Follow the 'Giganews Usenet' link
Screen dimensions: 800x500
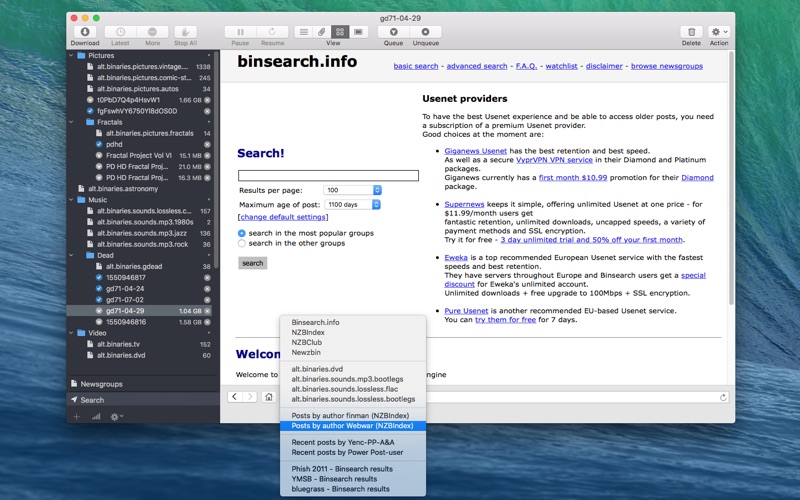476,151
